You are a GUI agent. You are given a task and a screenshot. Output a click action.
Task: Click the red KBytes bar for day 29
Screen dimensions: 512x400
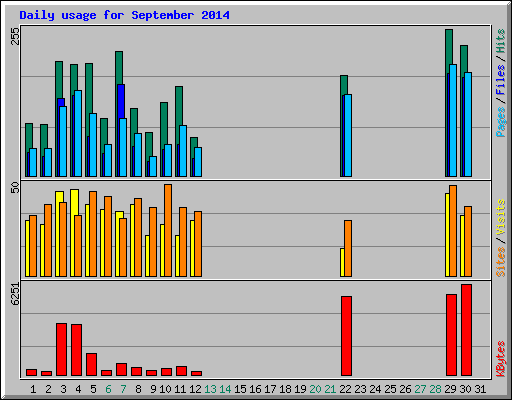pos(451,335)
